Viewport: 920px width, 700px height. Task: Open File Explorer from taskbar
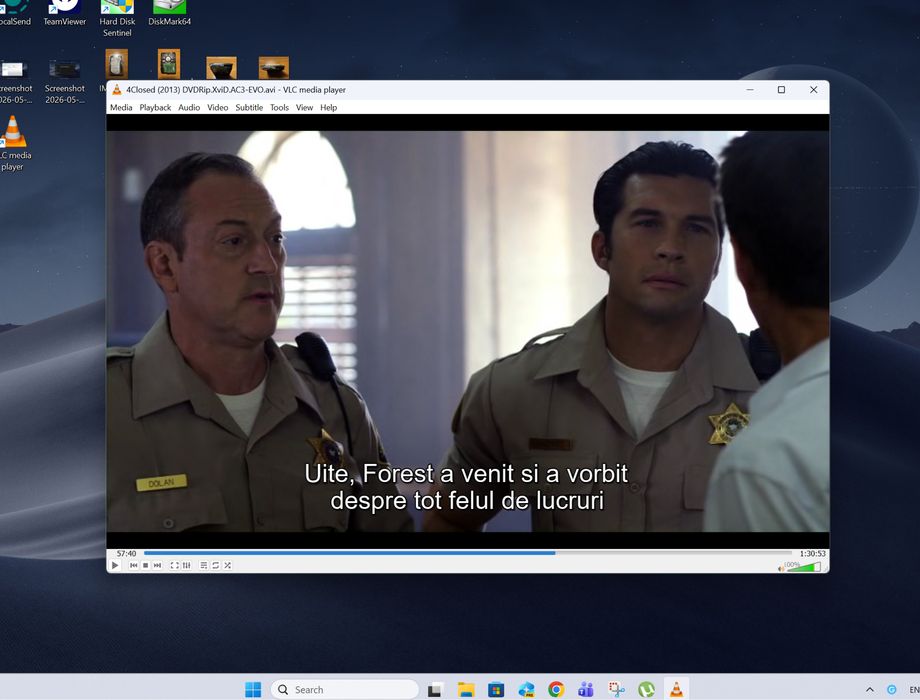(466, 689)
